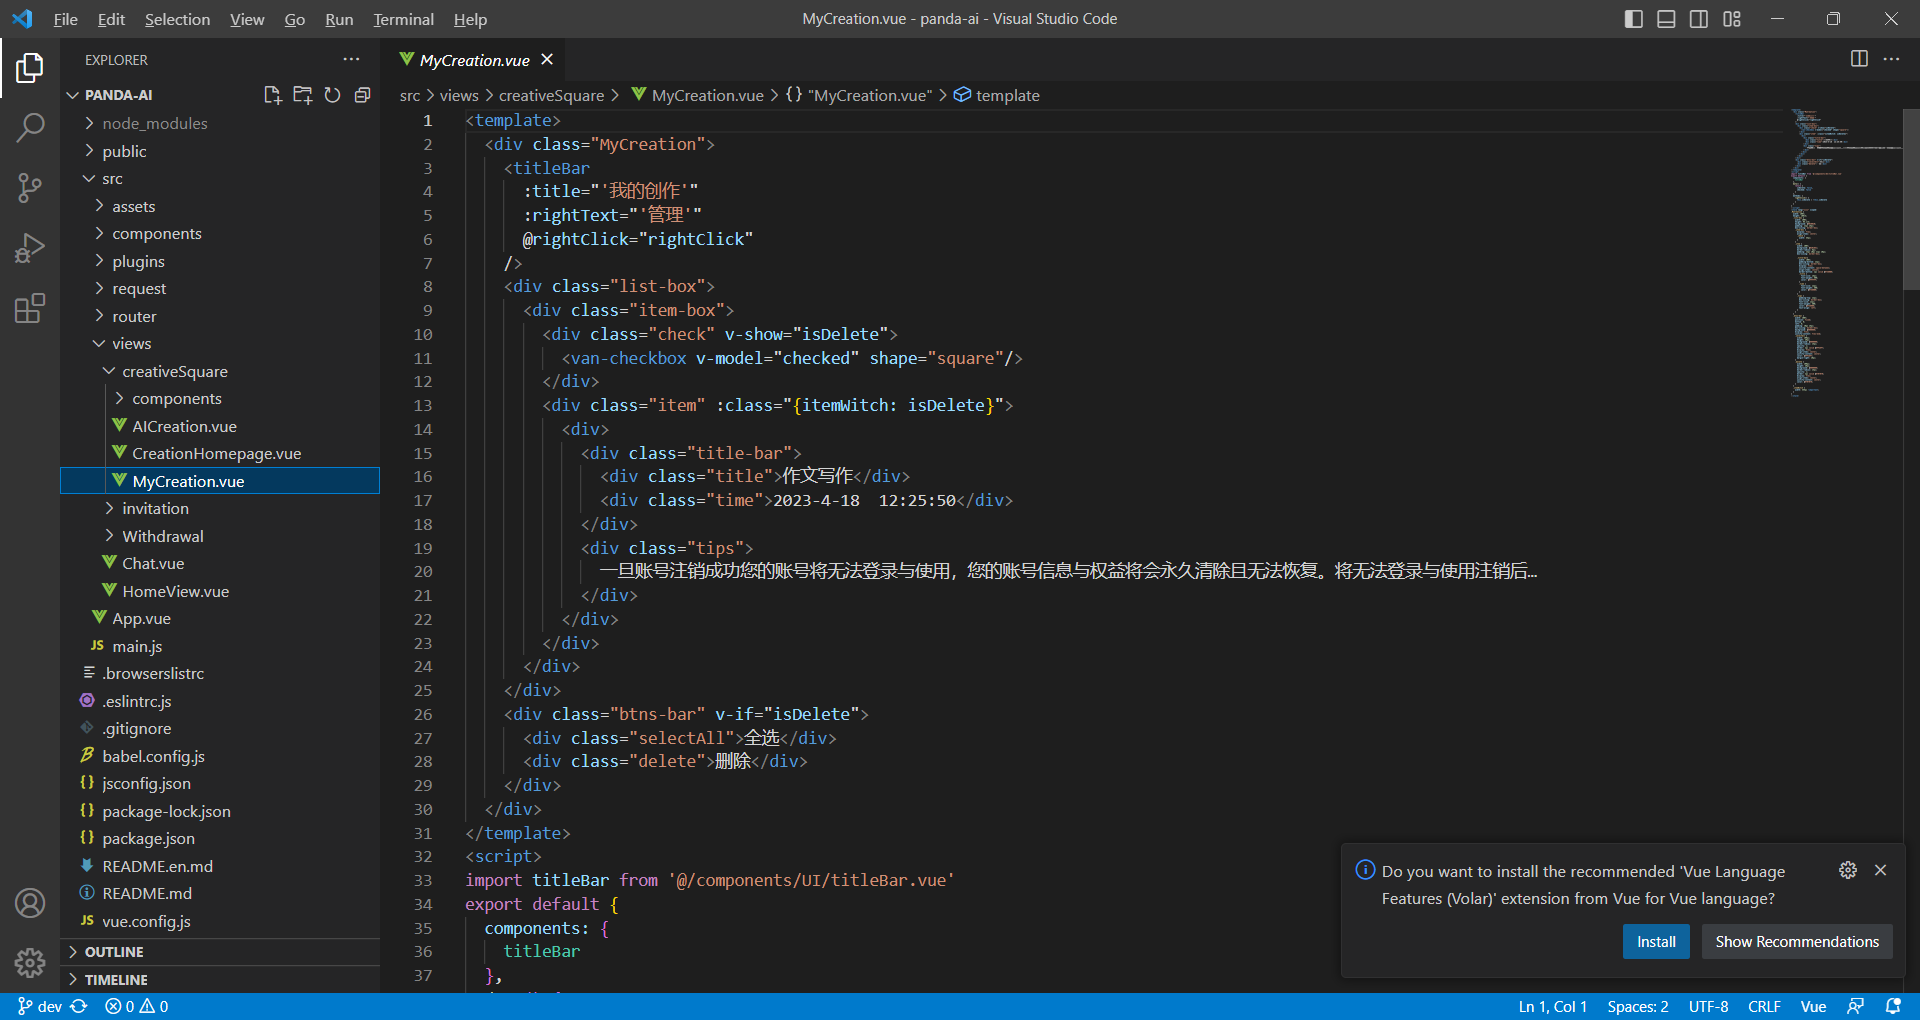This screenshot has height=1020, width=1920.
Task: Open the Accounts menu icon
Action: (x=30, y=903)
